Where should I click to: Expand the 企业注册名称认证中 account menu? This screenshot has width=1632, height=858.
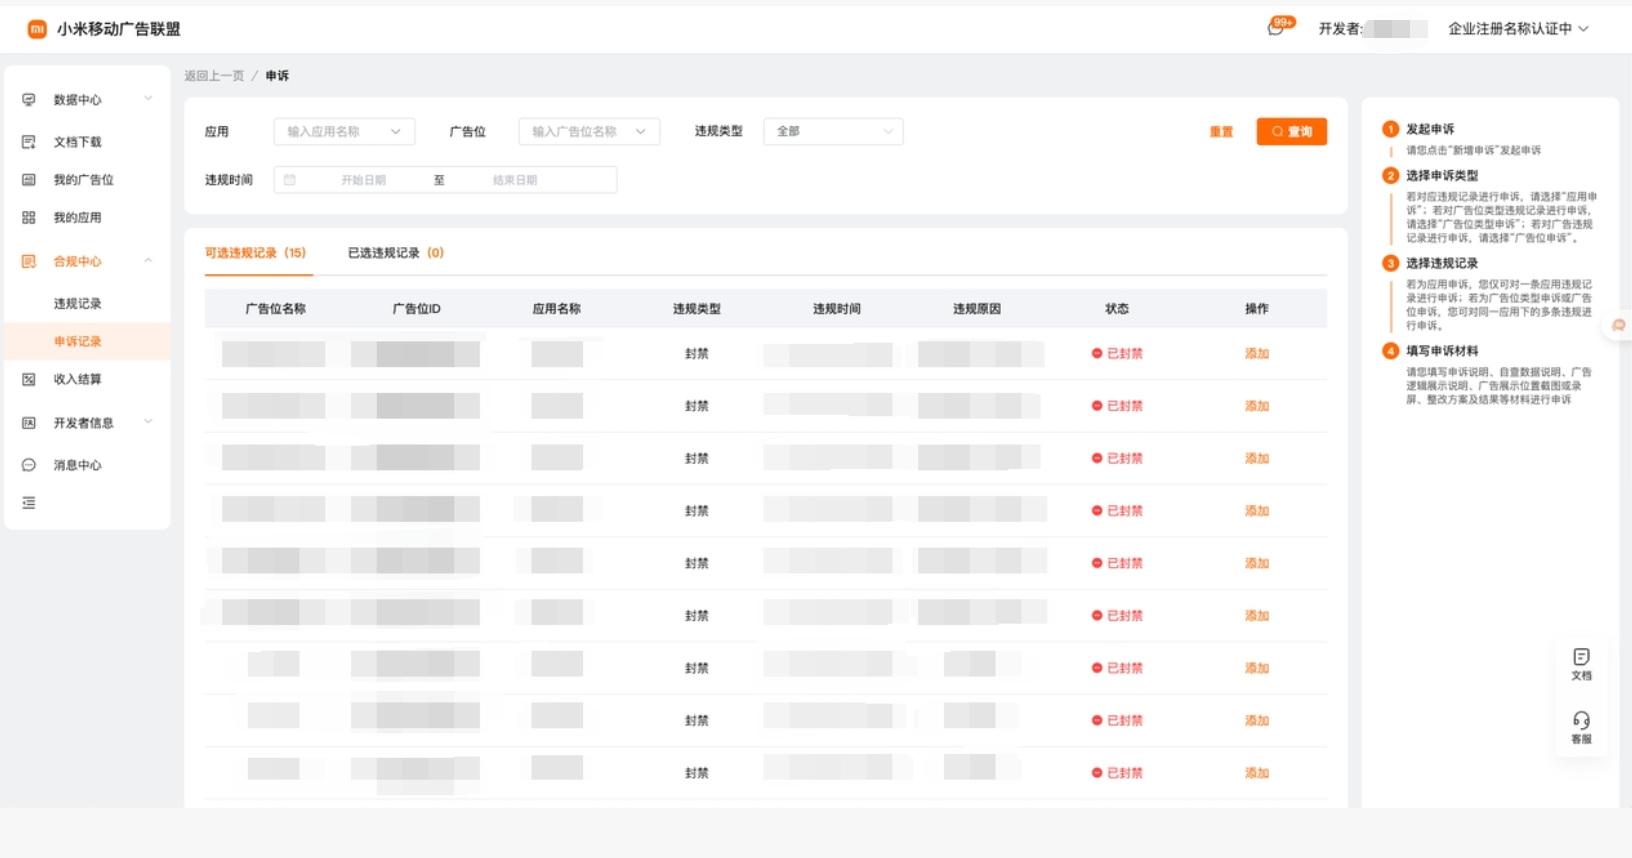tap(1517, 29)
